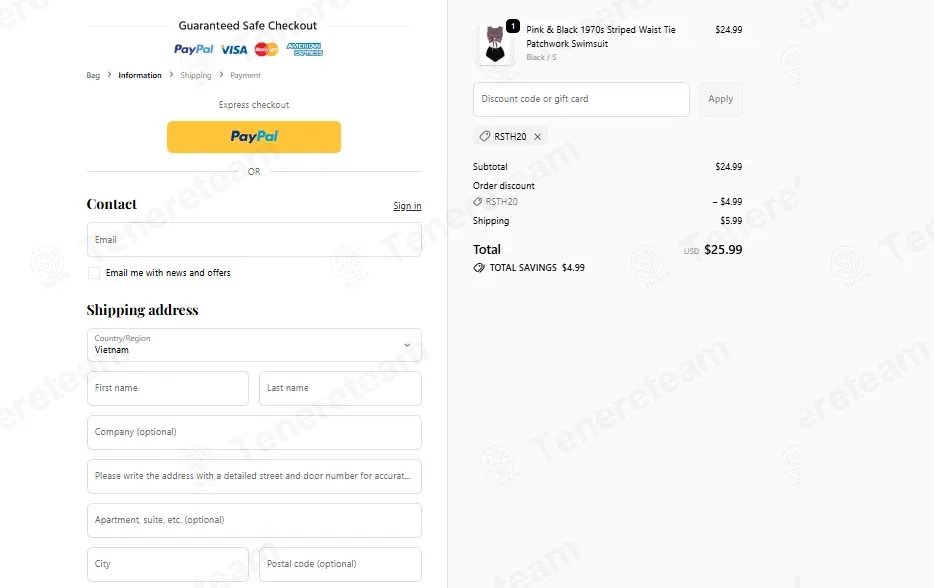This screenshot has width=934, height=588.
Task: Click into the First name field
Action: coord(168,388)
